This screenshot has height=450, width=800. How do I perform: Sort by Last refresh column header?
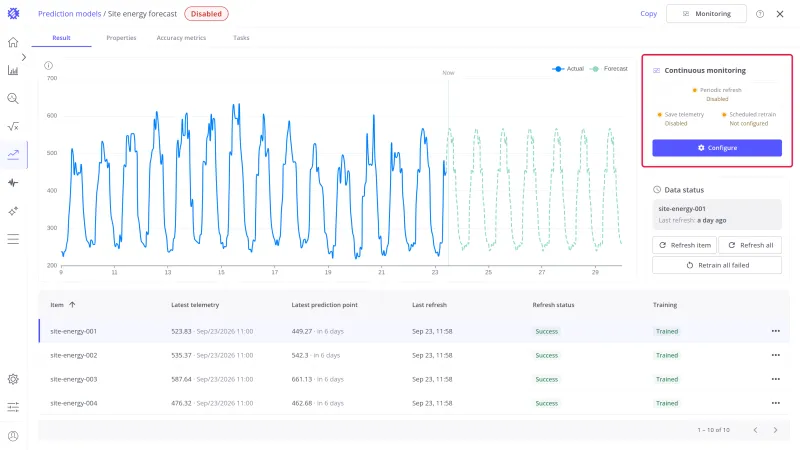[429, 305]
